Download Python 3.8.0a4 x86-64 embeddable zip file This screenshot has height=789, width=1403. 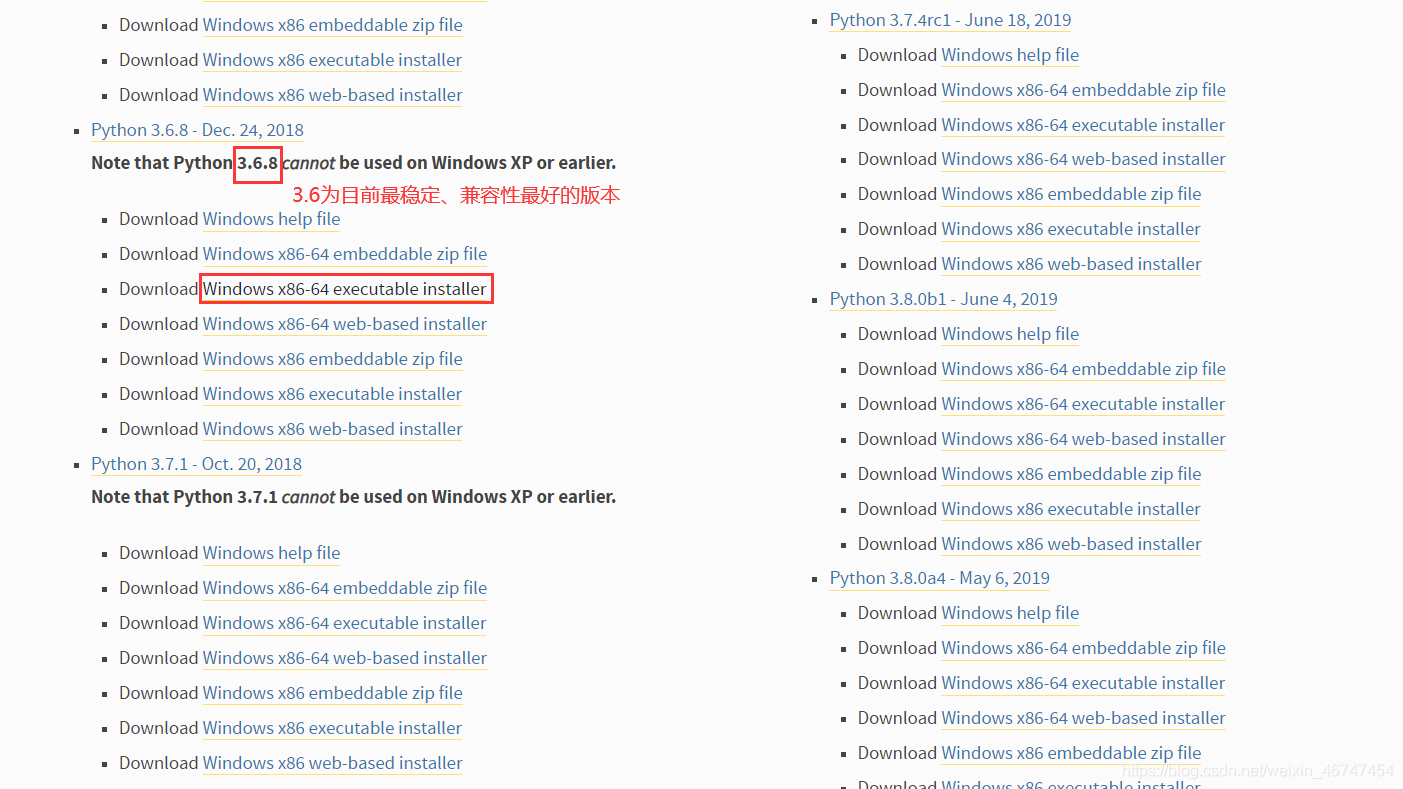point(1084,648)
